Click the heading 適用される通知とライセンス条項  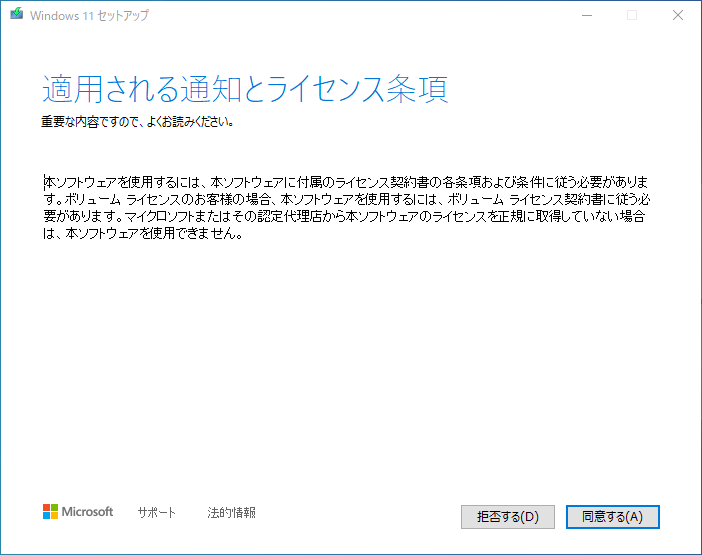coord(245,89)
